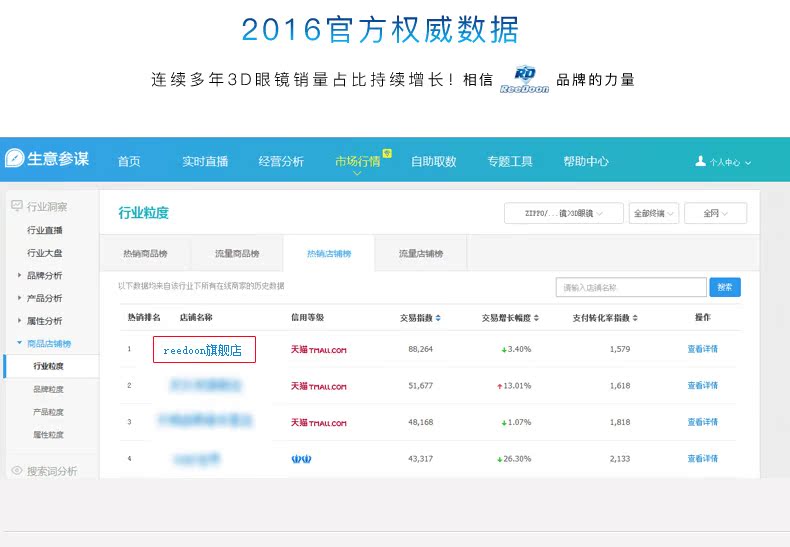Expand 产品分析 in the sidebar
Viewport: 790px width, 547px height.
(20, 298)
